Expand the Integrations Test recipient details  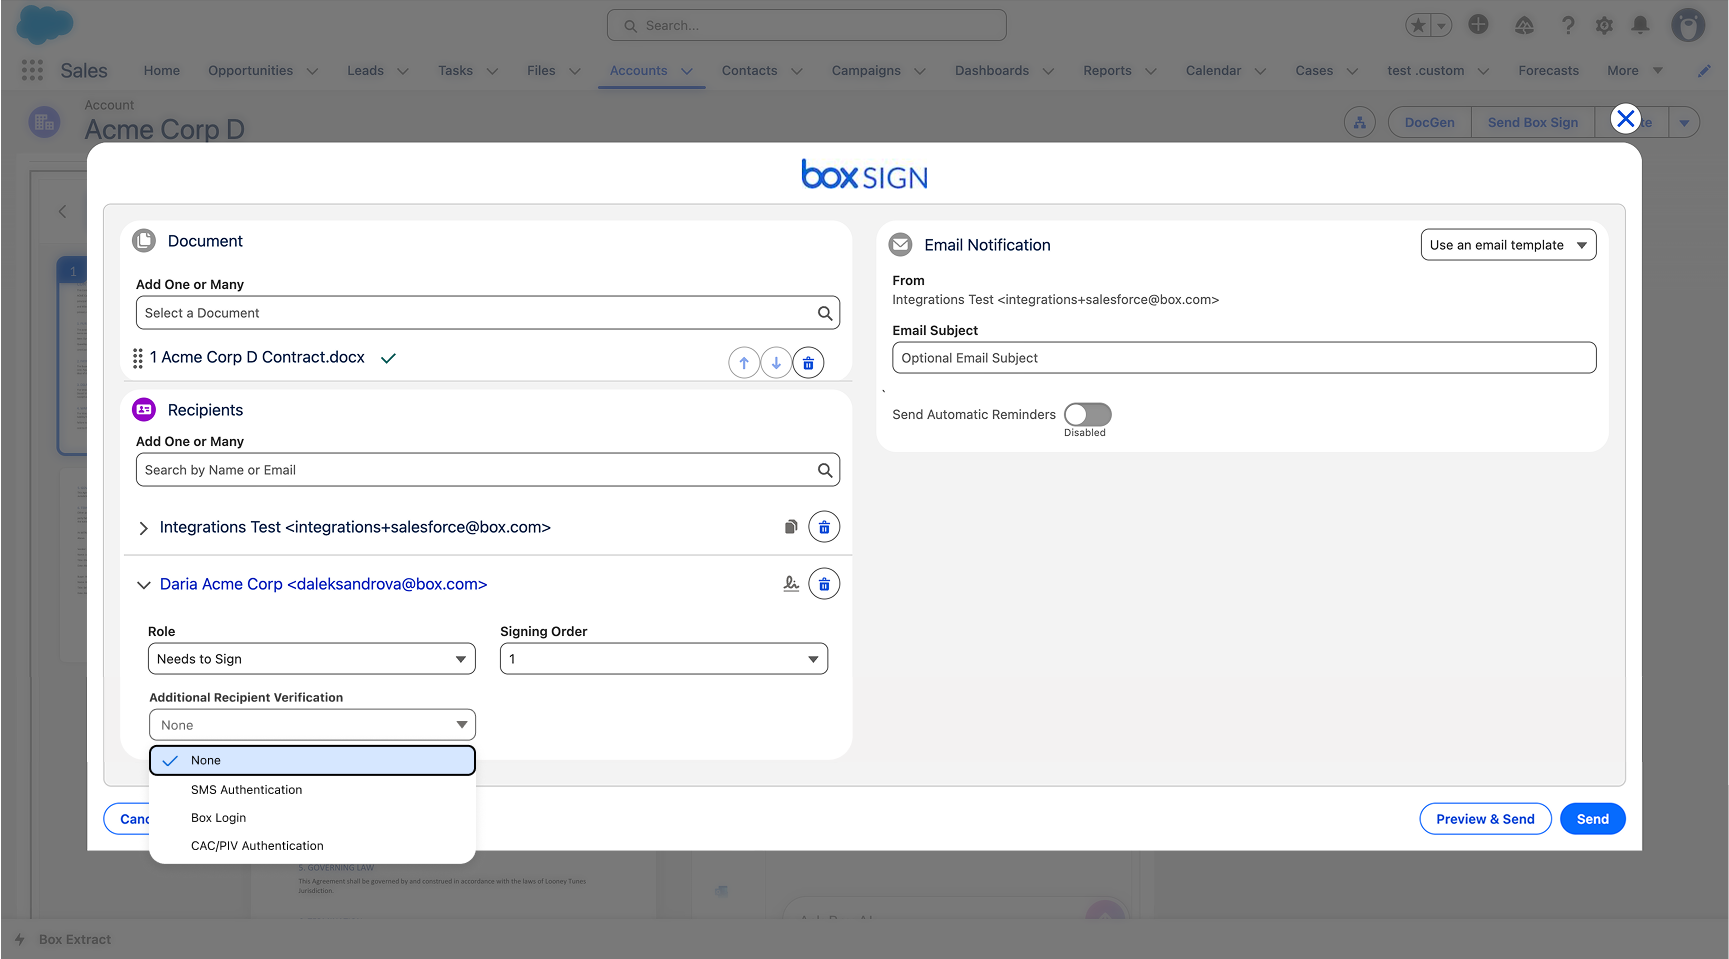pyautogui.click(x=143, y=528)
